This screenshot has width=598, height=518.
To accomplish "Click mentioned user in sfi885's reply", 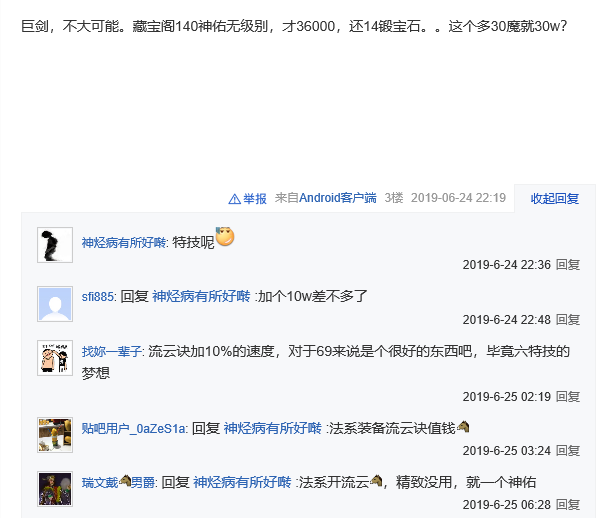I will tap(201, 296).
